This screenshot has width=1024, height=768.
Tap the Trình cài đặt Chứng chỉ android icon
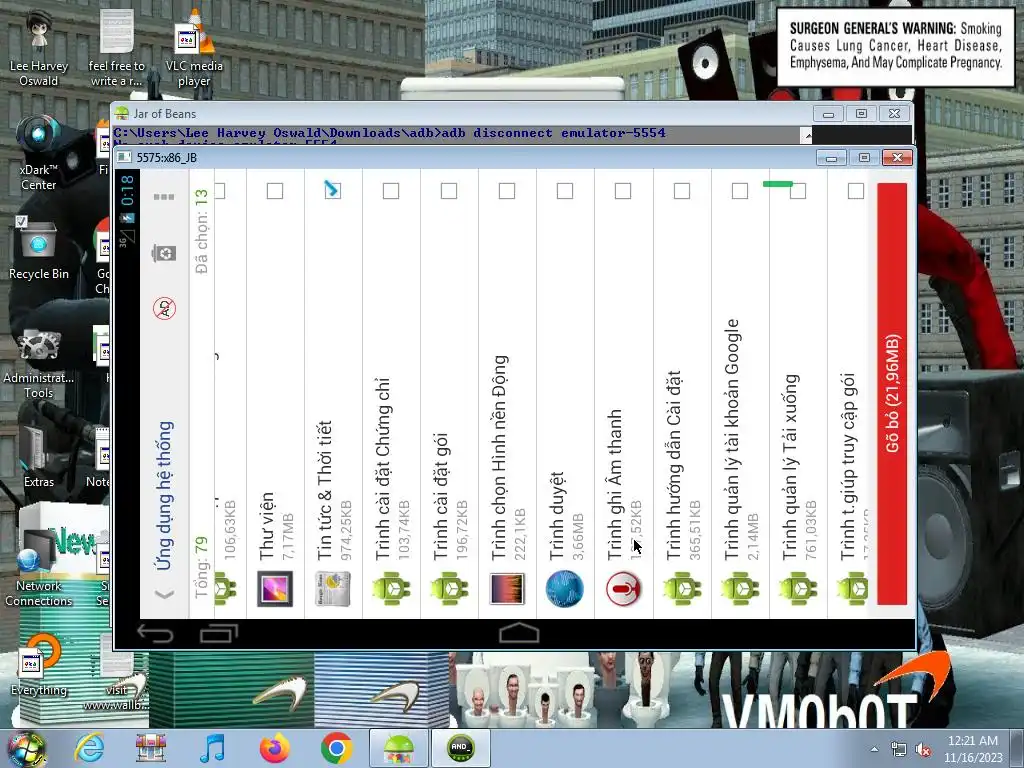tap(391, 588)
